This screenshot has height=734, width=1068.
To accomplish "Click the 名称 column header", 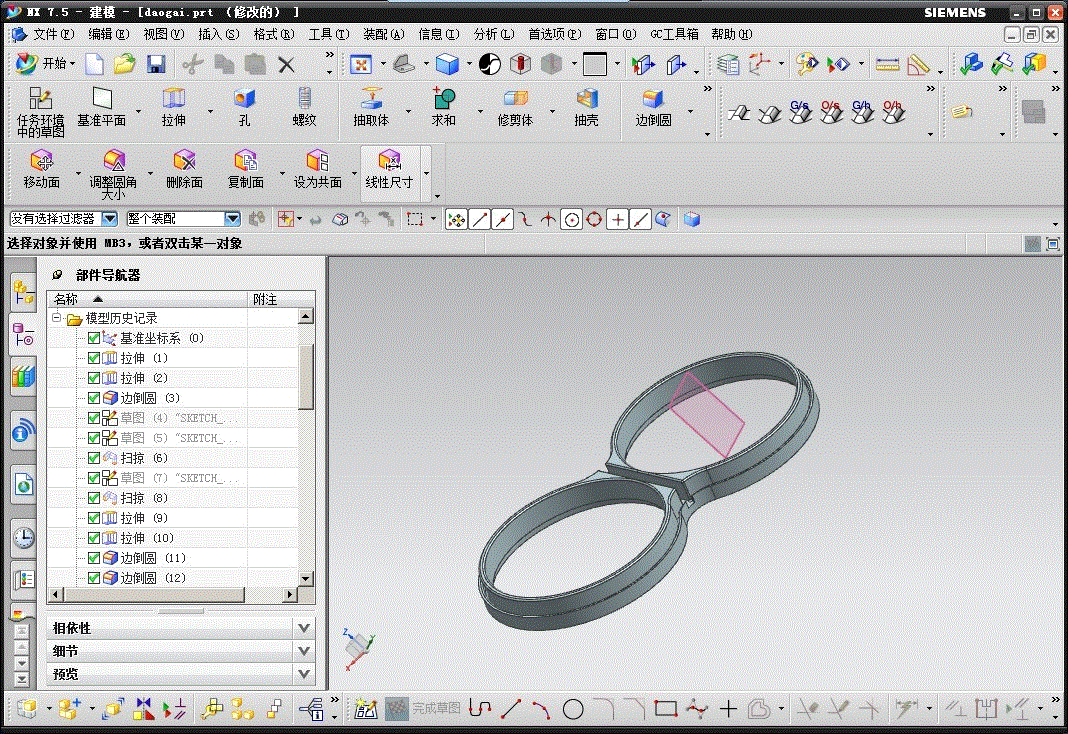I will (66, 299).
